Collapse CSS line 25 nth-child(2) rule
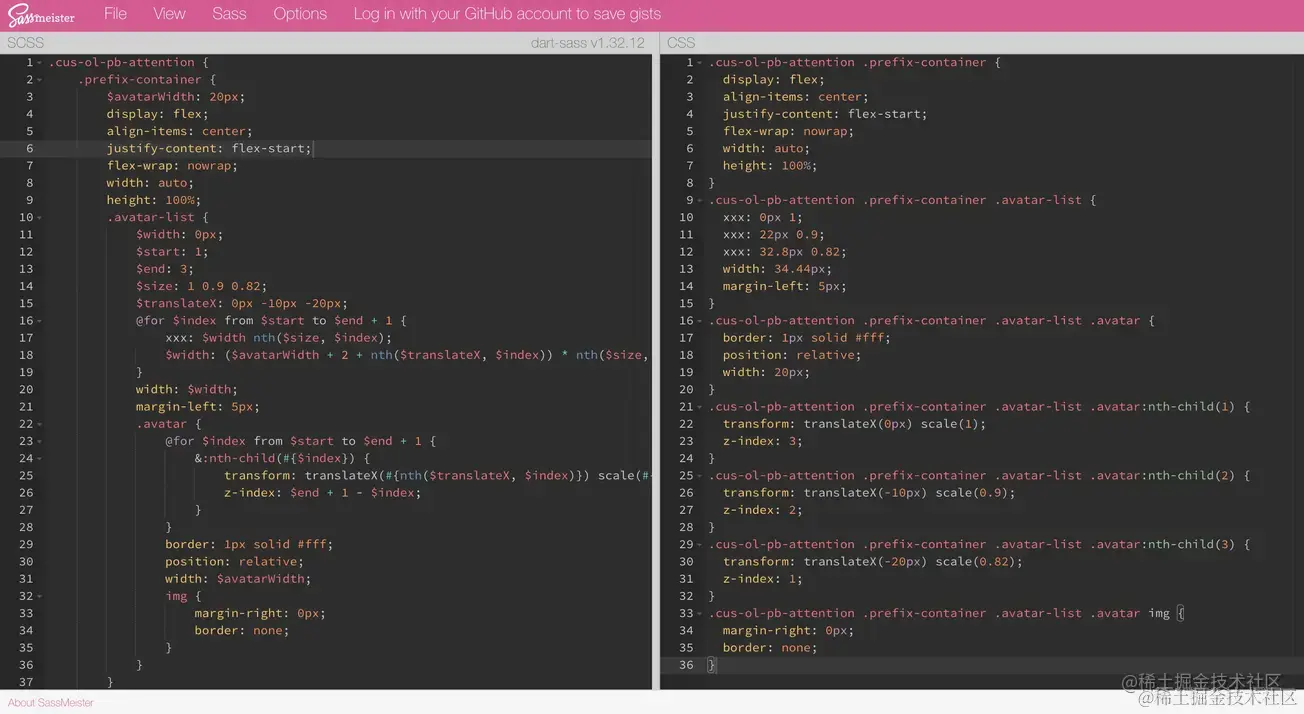 pyautogui.click(x=700, y=476)
